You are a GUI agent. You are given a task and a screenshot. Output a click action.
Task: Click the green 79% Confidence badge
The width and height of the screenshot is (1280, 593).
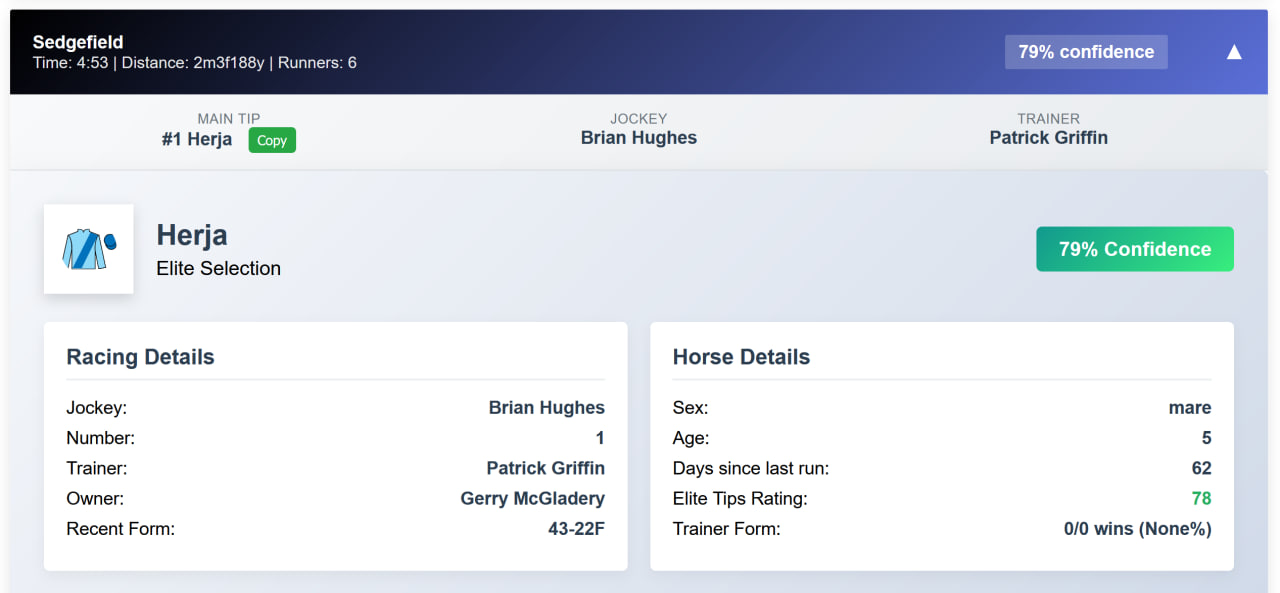1135,249
